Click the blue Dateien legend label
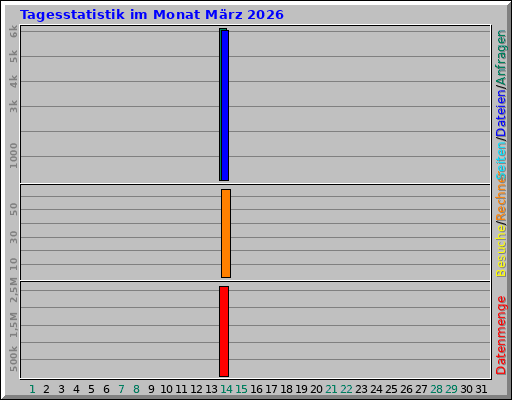The width and height of the screenshot is (512, 400). (501, 112)
